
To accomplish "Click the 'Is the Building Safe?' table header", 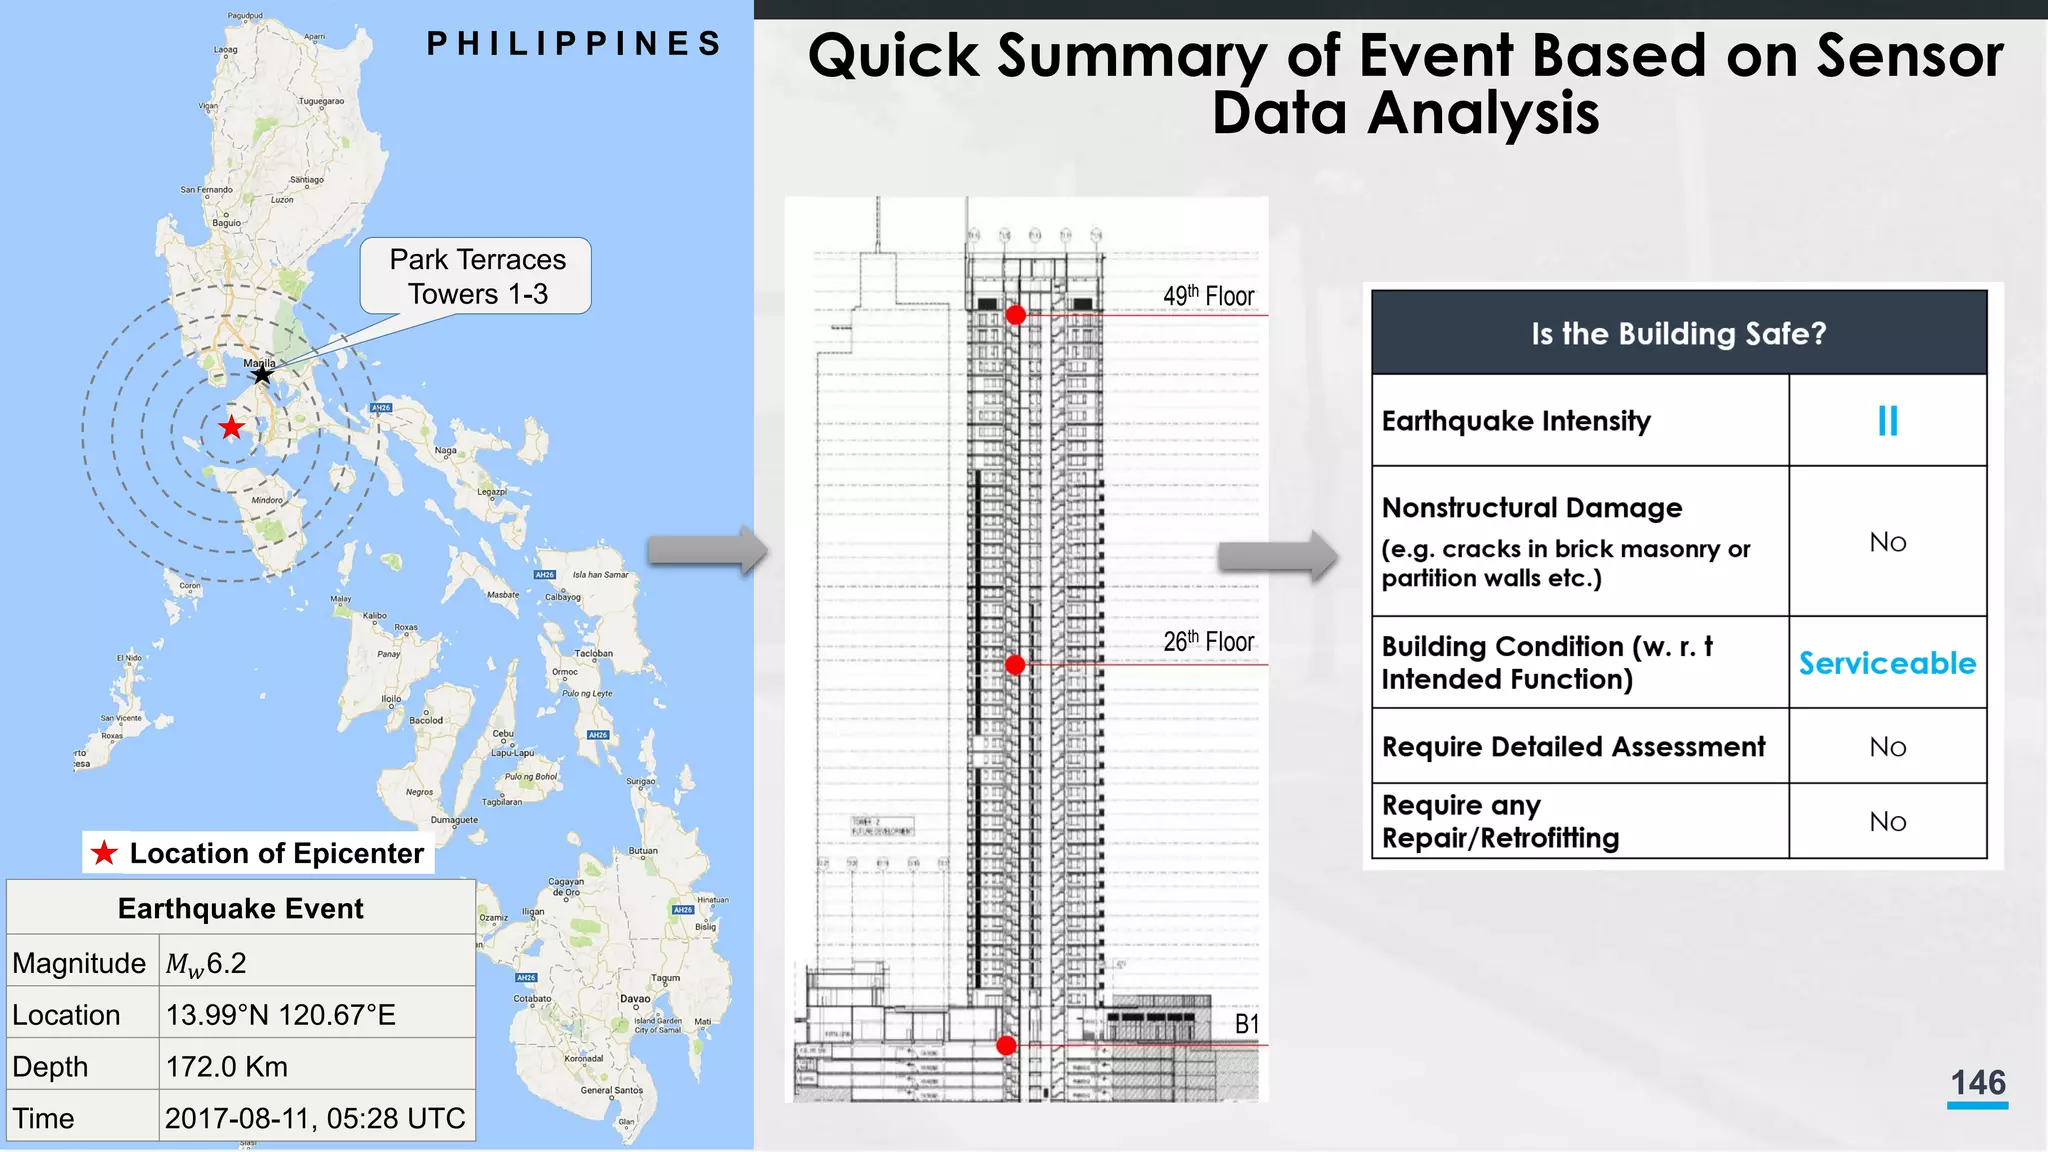I will click(1679, 333).
